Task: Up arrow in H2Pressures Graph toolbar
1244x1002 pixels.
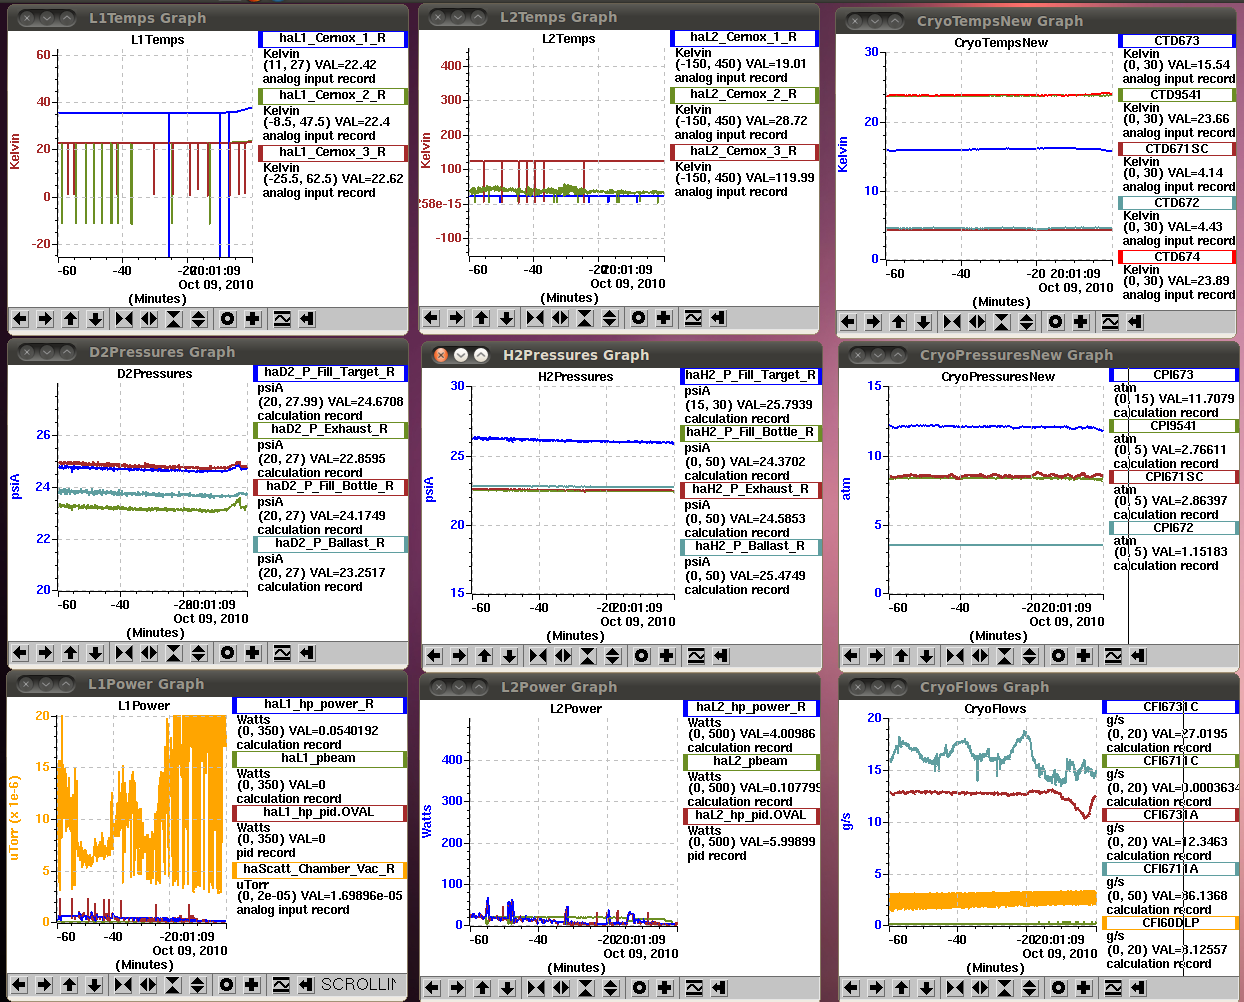Action: [x=485, y=656]
